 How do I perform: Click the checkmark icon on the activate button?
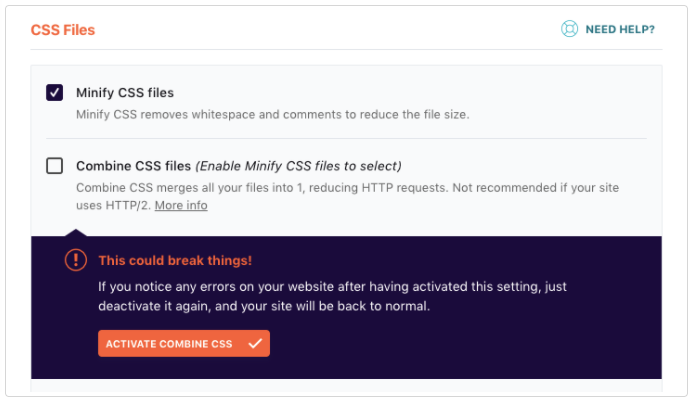pyautogui.click(x=255, y=344)
